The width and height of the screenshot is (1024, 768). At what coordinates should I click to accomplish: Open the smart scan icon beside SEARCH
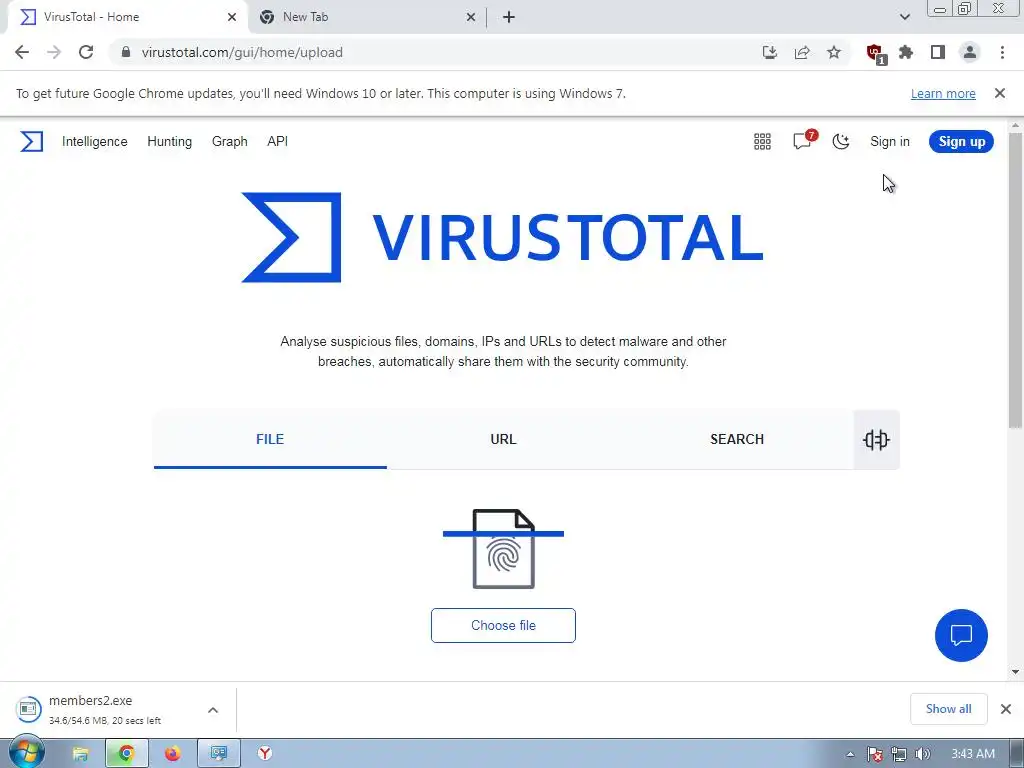pyautogui.click(x=876, y=440)
